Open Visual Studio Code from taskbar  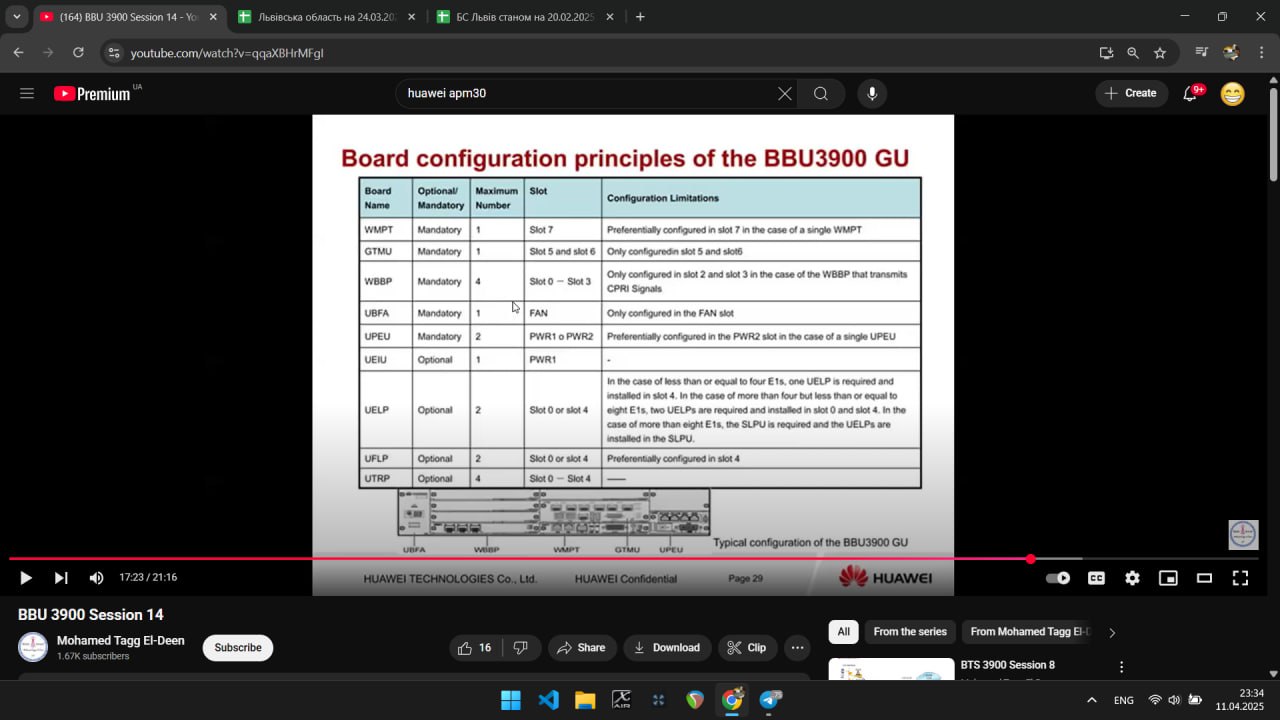548,700
